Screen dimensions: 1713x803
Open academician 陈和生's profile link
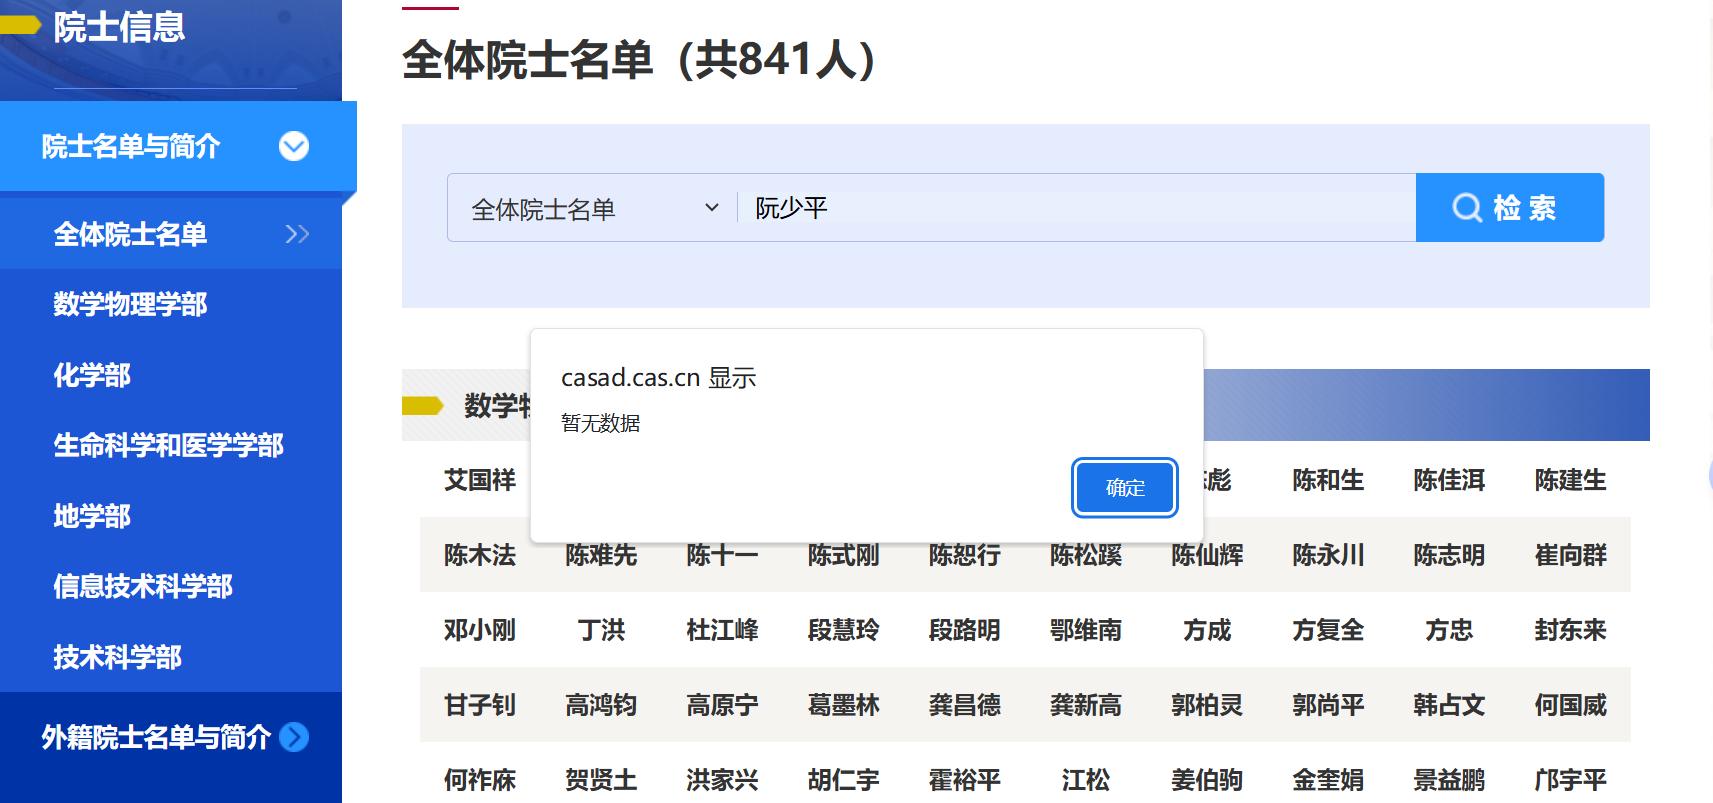[x=1327, y=480]
